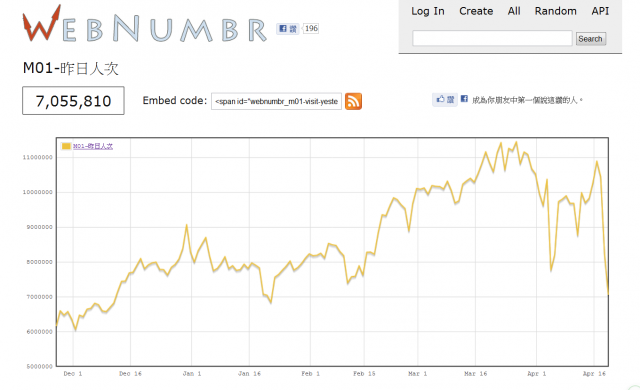Click the 5000000 y-axis label

pos(39,366)
